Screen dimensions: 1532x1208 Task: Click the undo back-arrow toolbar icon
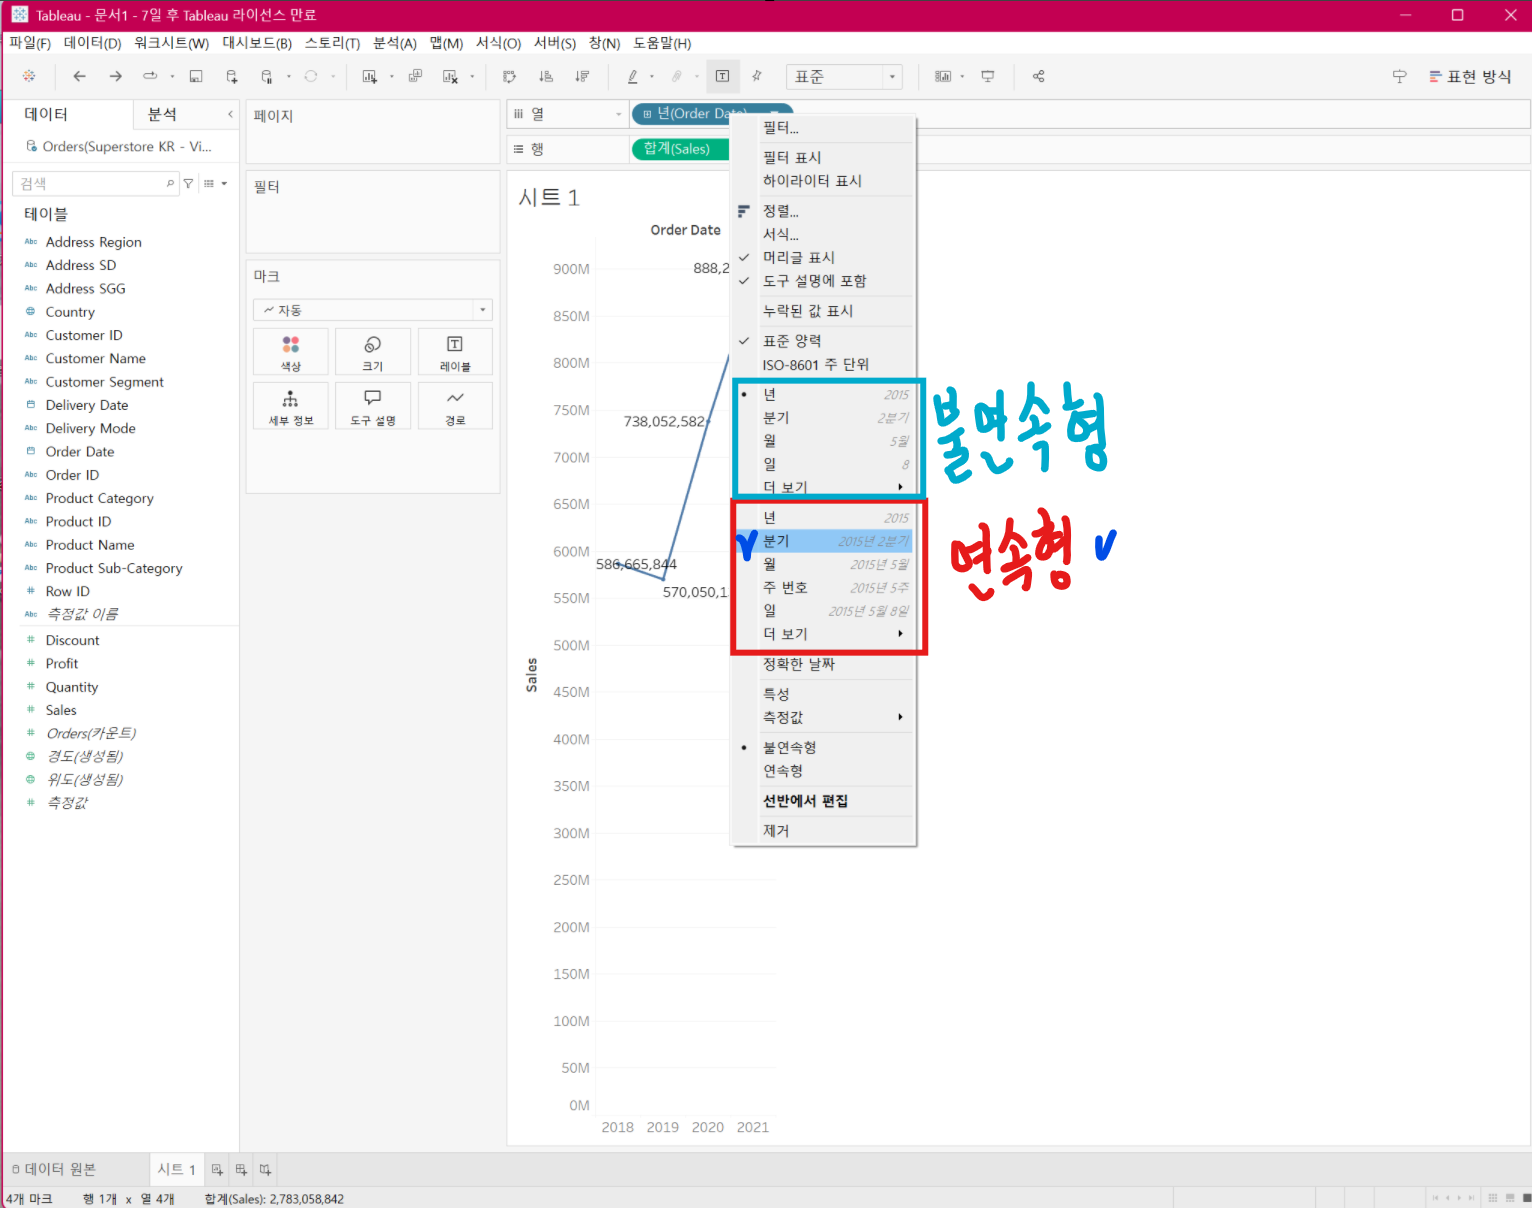(x=80, y=76)
